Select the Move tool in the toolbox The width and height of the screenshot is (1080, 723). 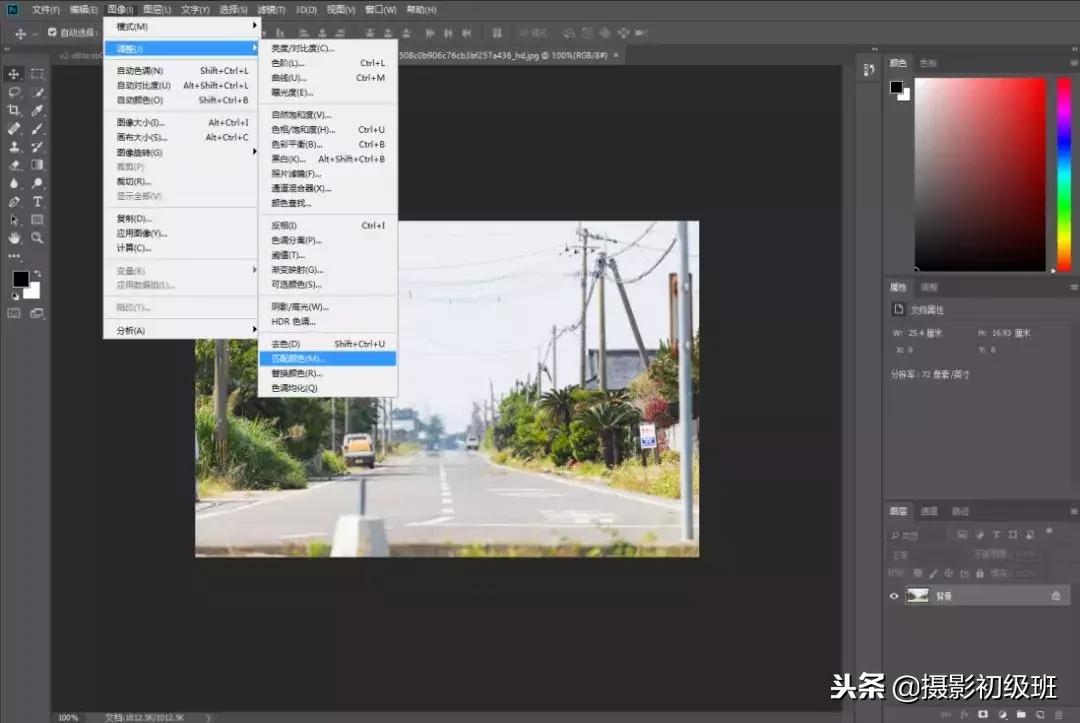coord(14,74)
